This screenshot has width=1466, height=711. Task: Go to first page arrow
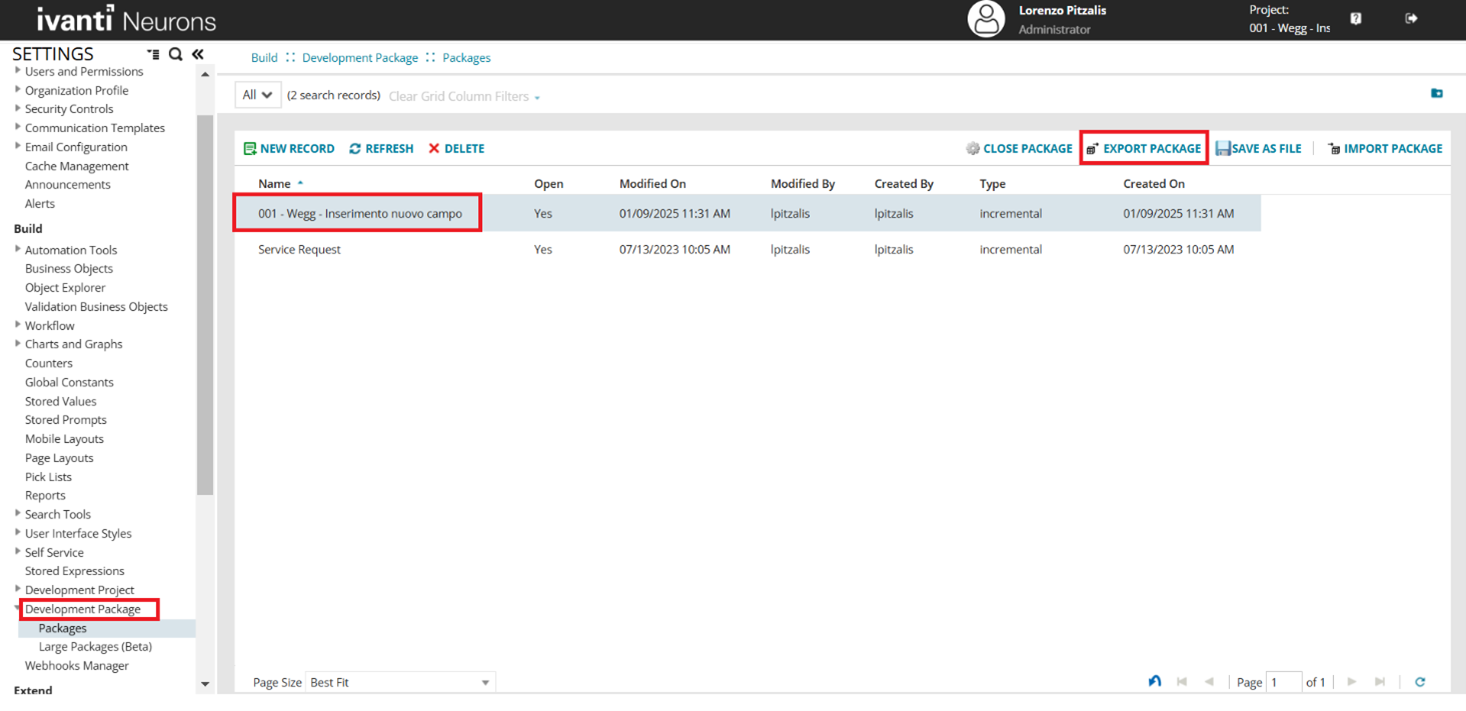tap(1182, 682)
